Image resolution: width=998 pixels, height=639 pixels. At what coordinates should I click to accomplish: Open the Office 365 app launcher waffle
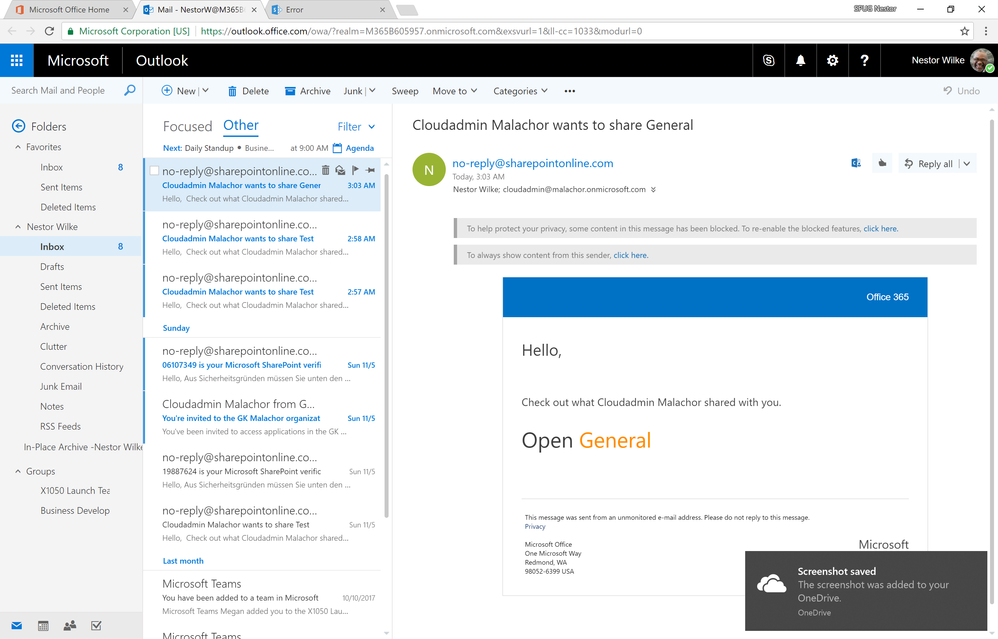pyautogui.click(x=17, y=60)
